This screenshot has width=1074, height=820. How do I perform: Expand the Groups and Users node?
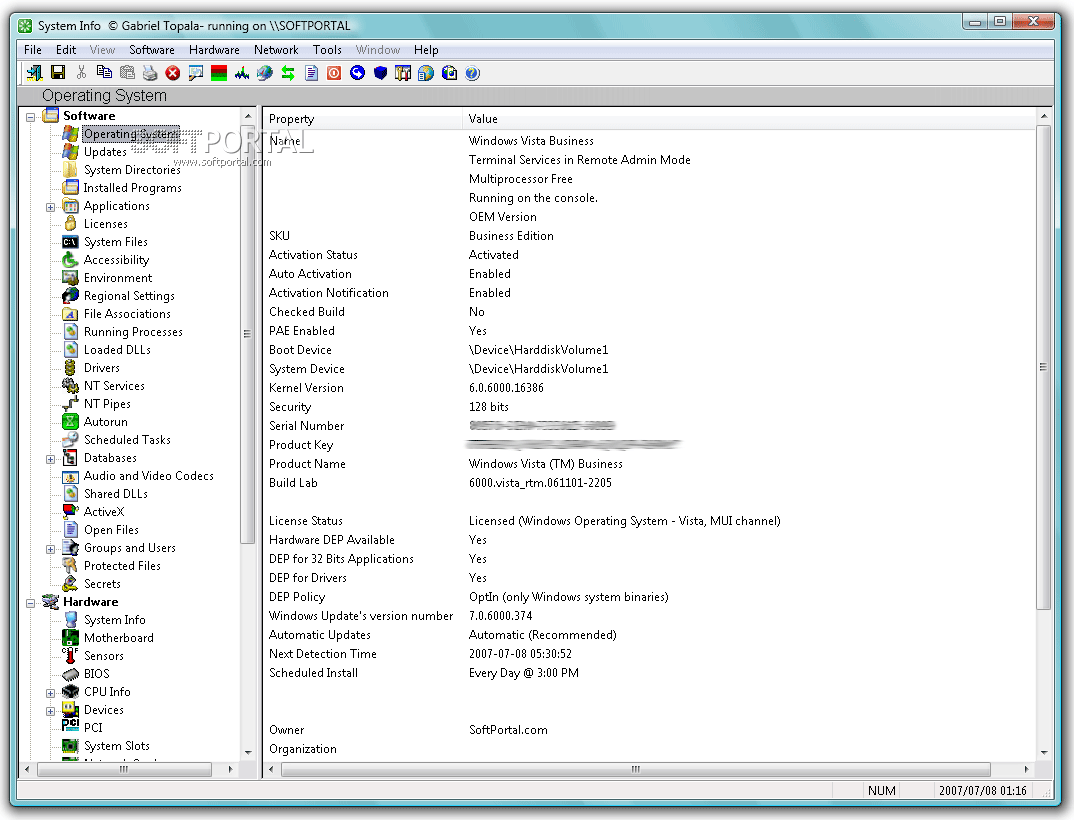pos(50,549)
